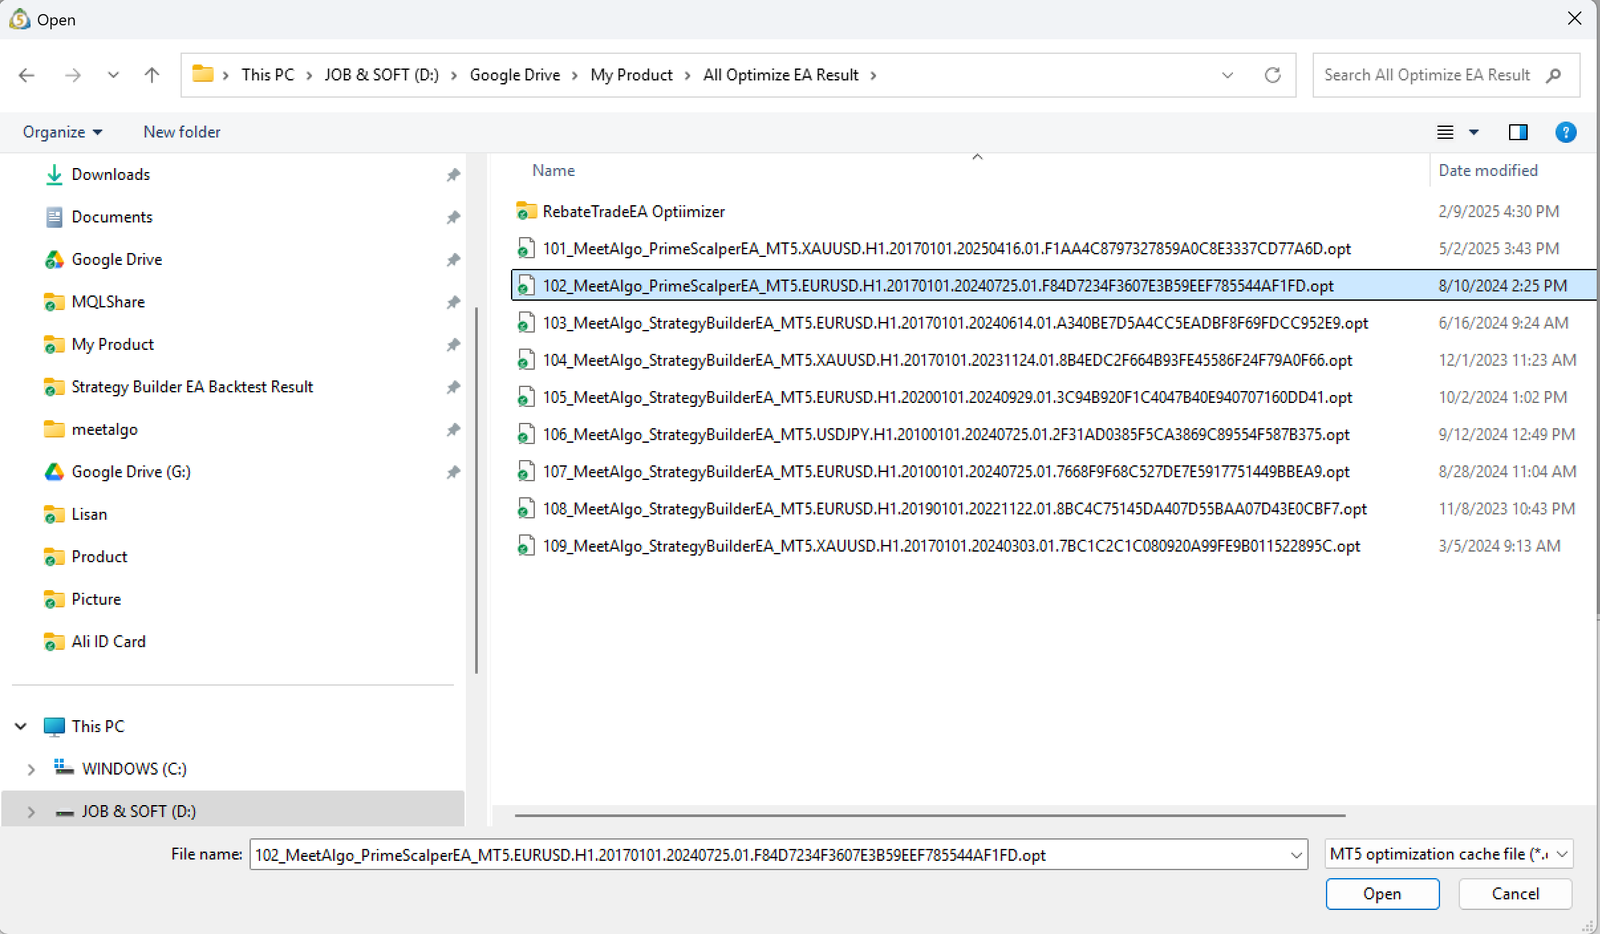Click file icon of 103_MeetAlgo file
The height and width of the screenshot is (934, 1600).
click(x=526, y=323)
